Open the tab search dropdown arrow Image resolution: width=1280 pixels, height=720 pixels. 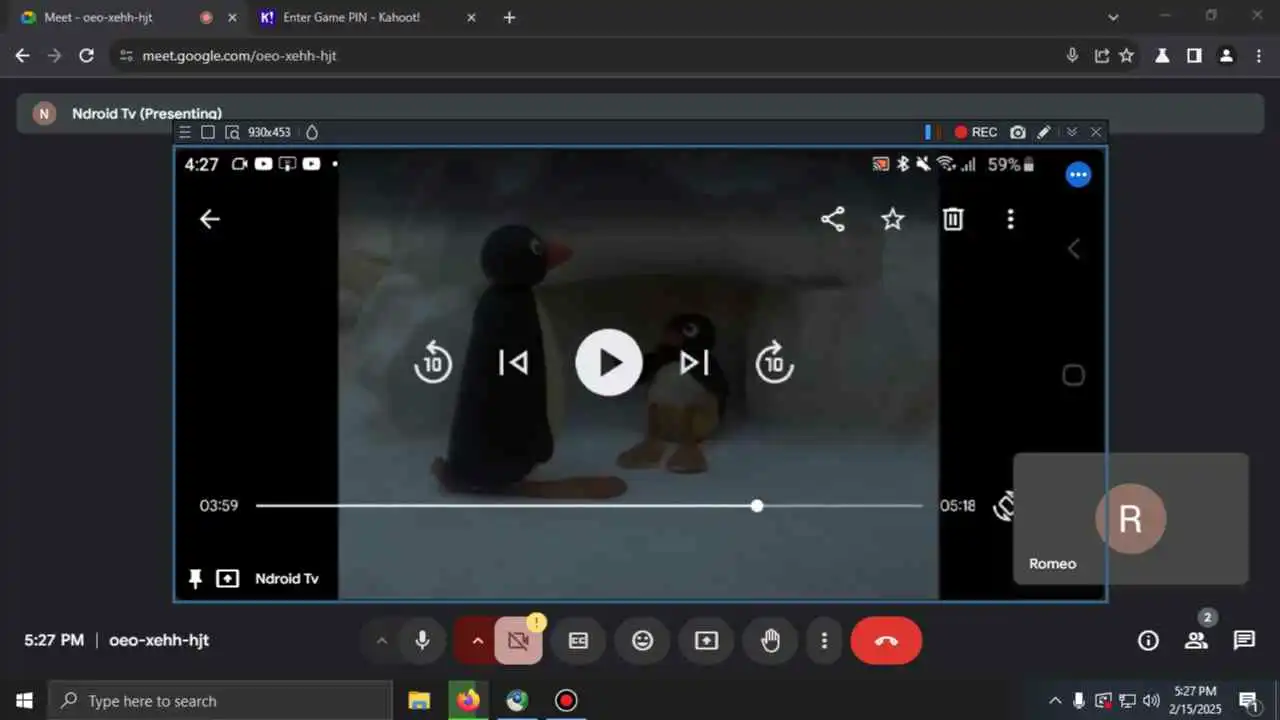[1113, 17]
